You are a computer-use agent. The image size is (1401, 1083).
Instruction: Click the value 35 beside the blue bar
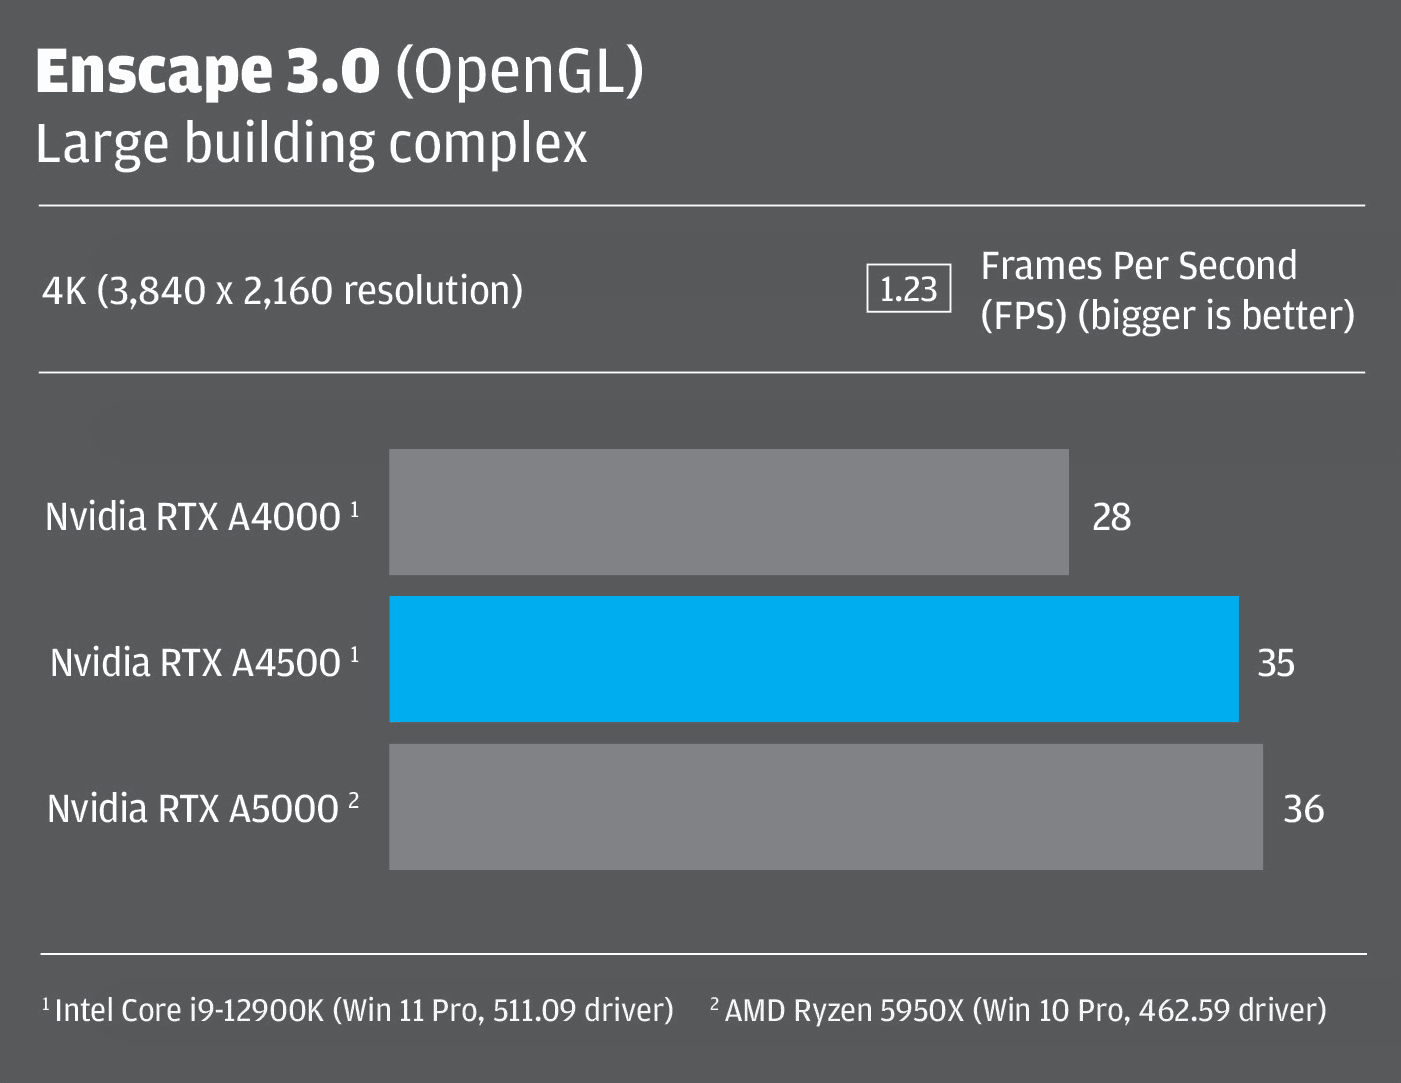click(x=1275, y=663)
